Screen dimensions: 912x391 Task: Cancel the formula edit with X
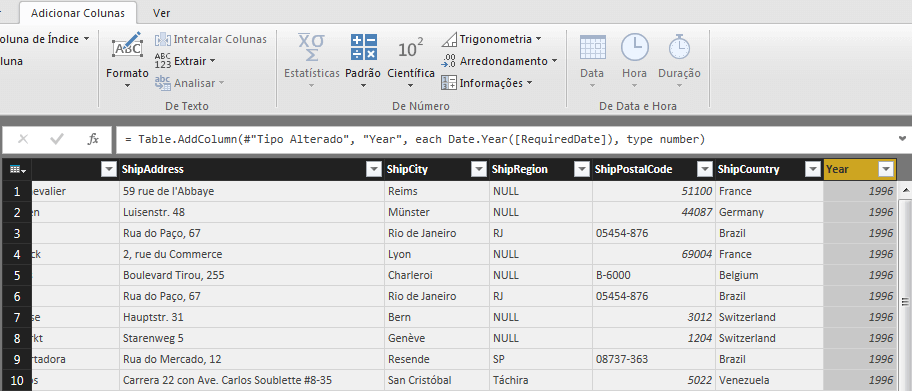23,139
